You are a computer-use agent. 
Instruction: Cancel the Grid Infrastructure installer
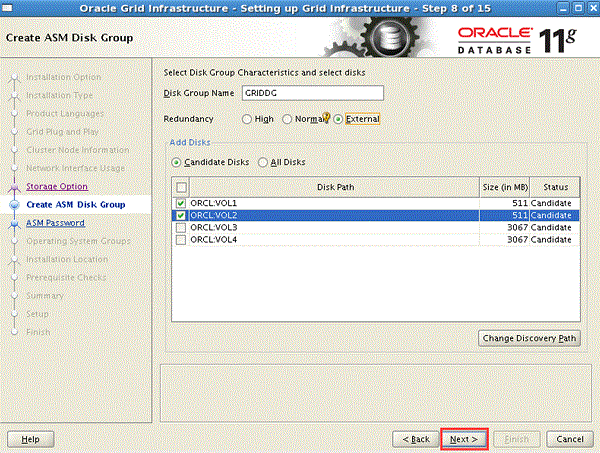[570, 439]
